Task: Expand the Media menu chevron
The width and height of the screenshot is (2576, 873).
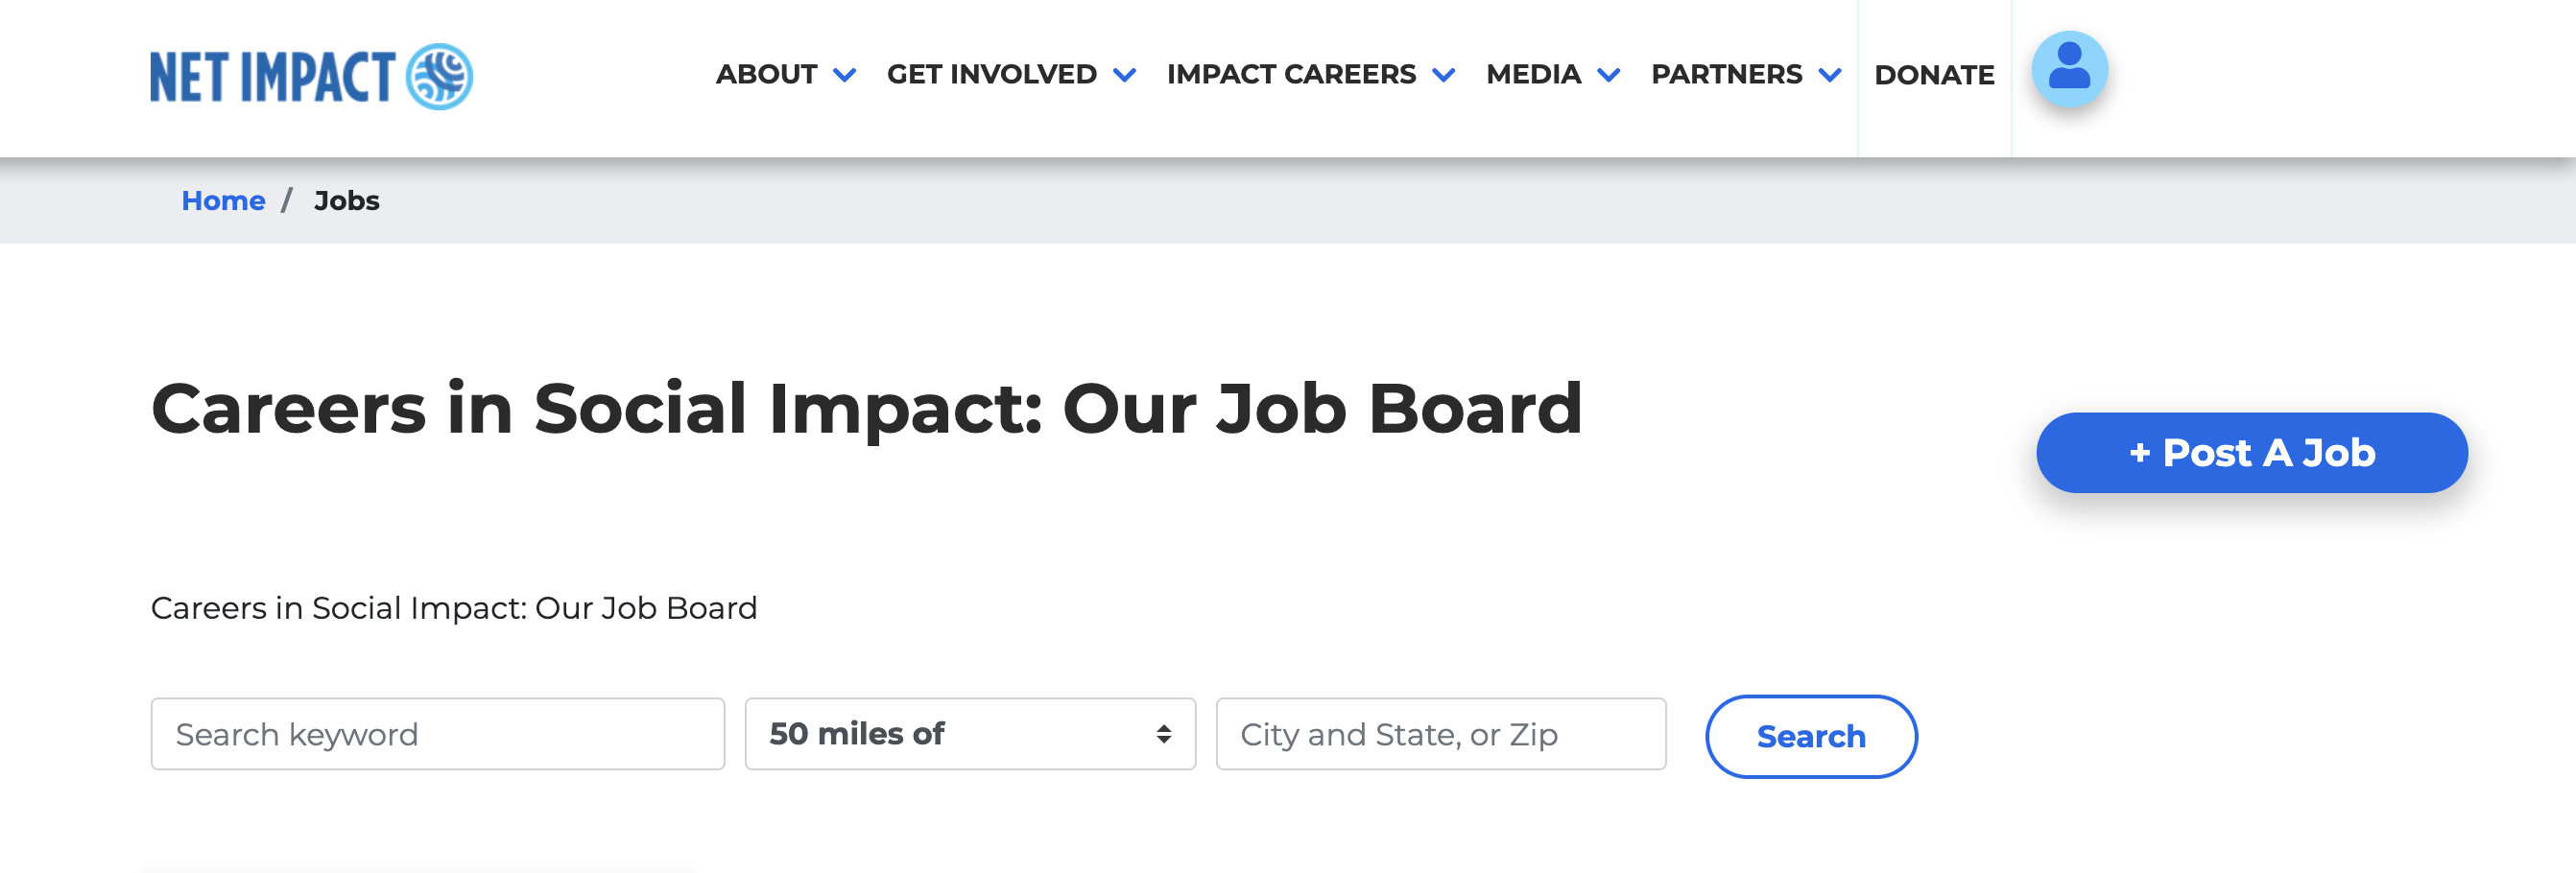Action: (1608, 76)
